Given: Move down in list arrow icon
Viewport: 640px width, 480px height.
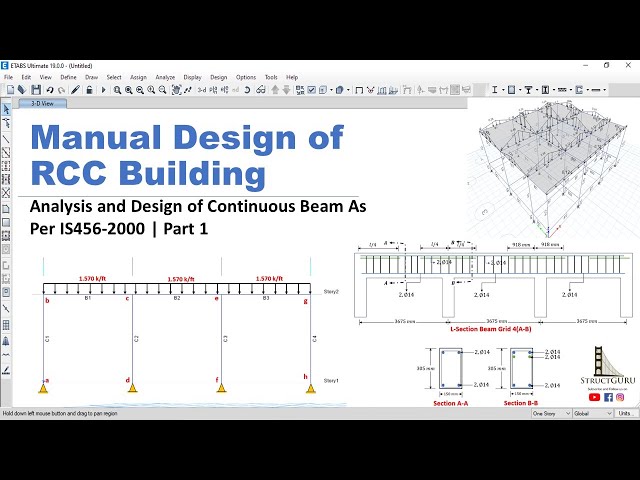Looking at the screenshot, I should click(x=287, y=90).
